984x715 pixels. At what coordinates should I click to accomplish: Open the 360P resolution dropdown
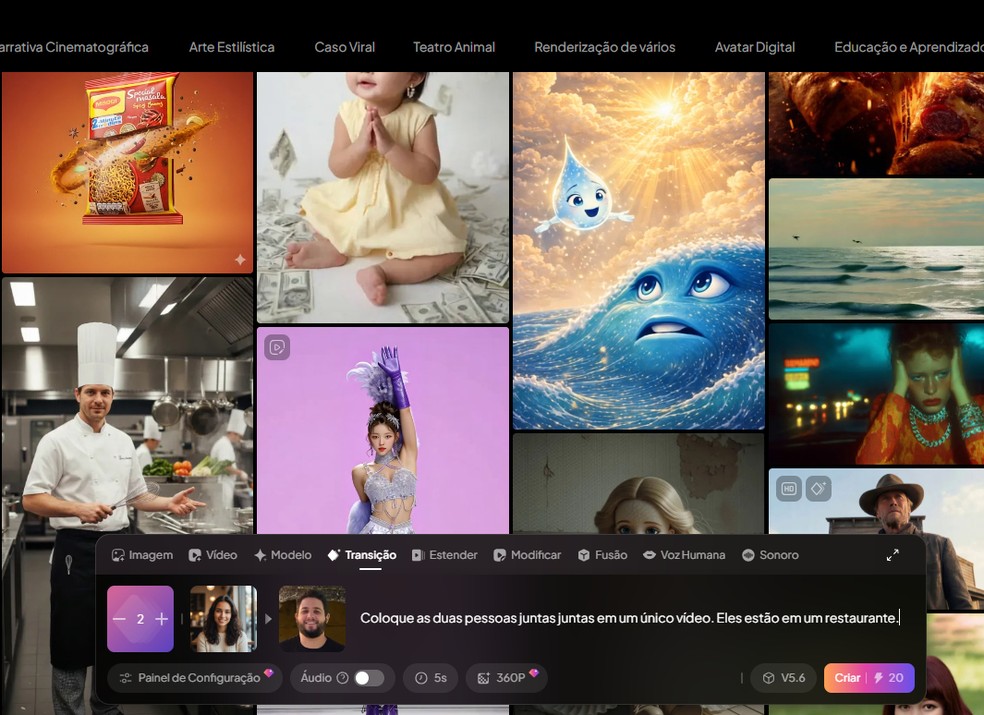click(506, 678)
